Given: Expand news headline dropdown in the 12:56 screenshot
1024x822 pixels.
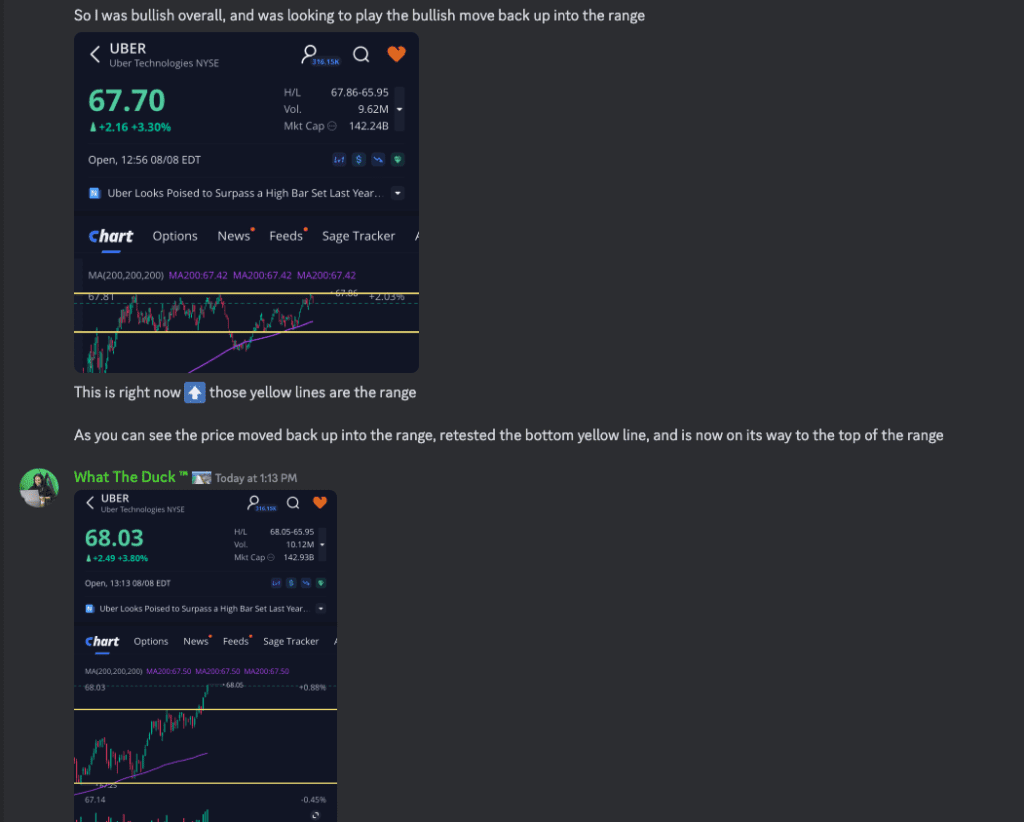Looking at the screenshot, I should click(397, 193).
